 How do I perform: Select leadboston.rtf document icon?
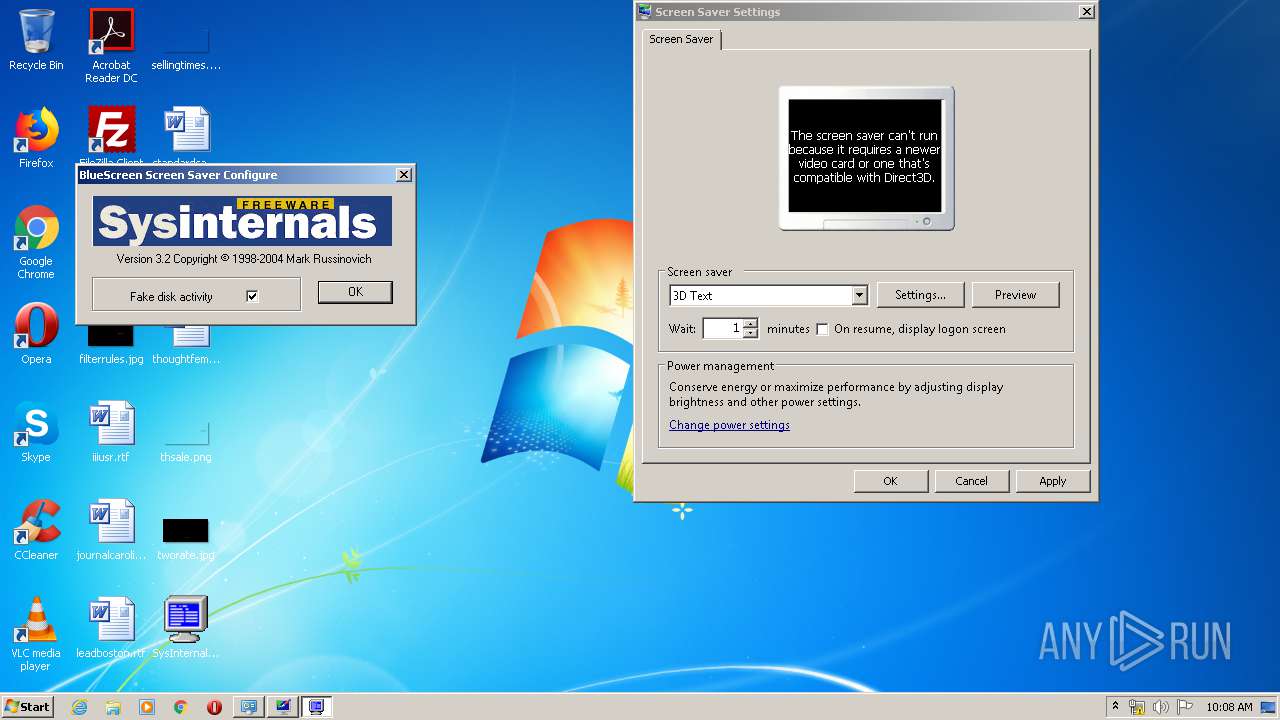pos(111,628)
